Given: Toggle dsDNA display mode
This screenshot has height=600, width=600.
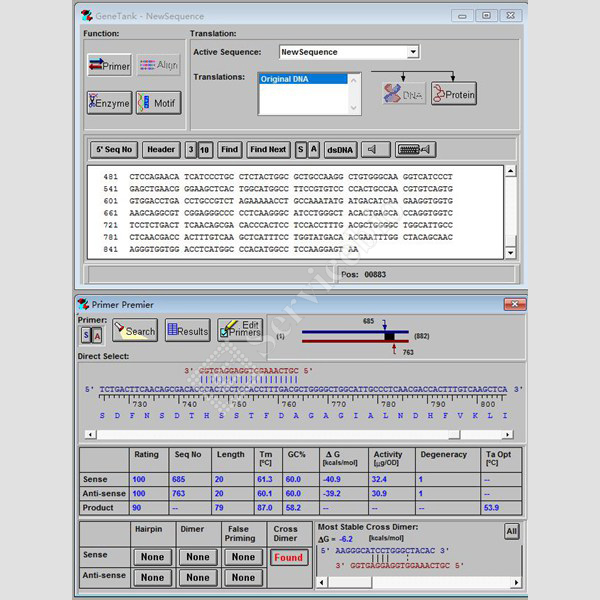Looking at the screenshot, I should click(x=340, y=150).
